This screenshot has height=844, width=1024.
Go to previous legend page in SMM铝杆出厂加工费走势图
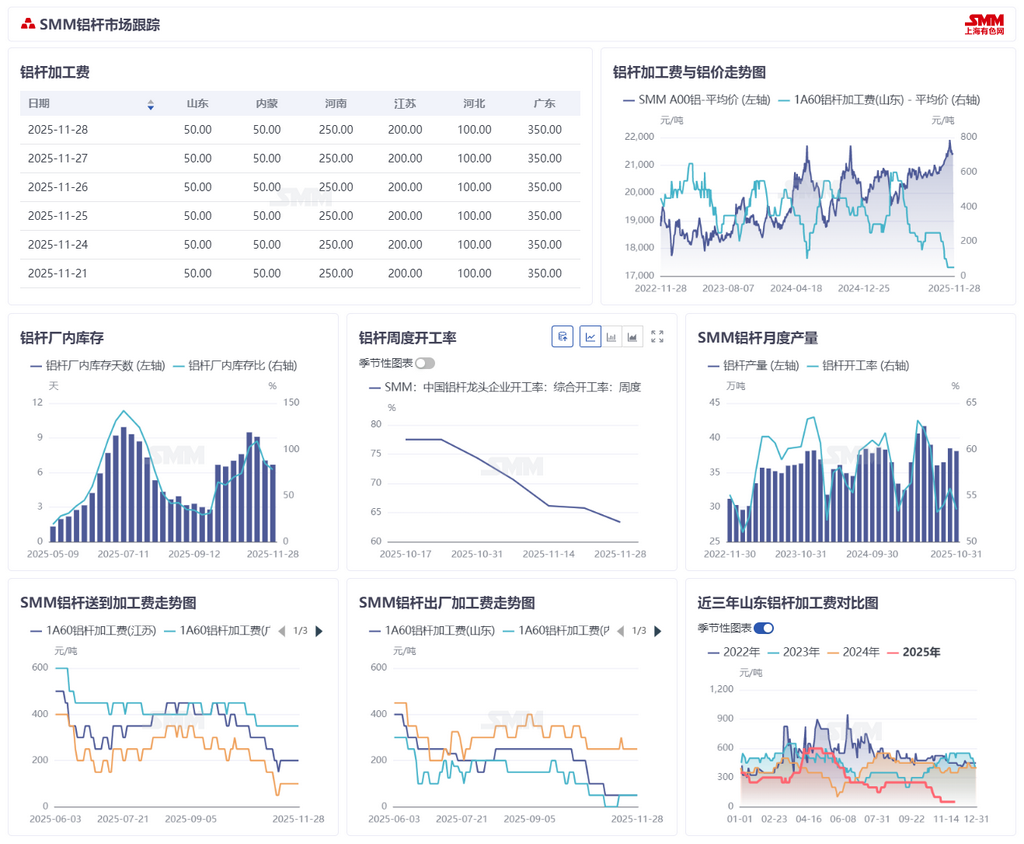620,631
